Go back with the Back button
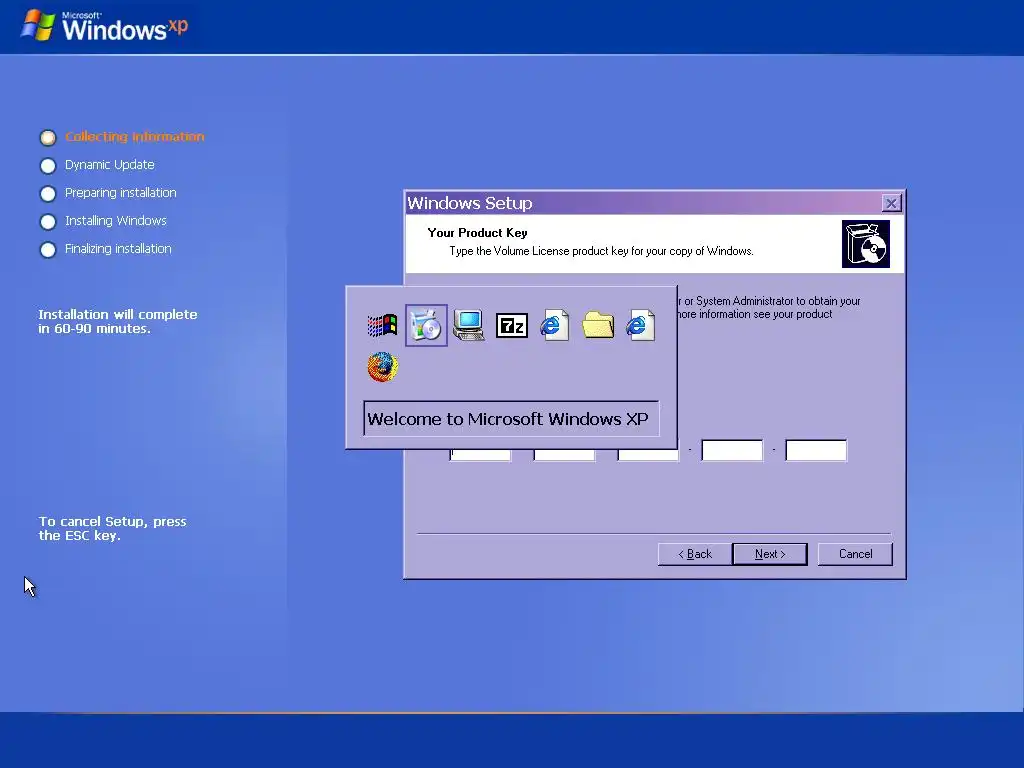 [x=695, y=554]
